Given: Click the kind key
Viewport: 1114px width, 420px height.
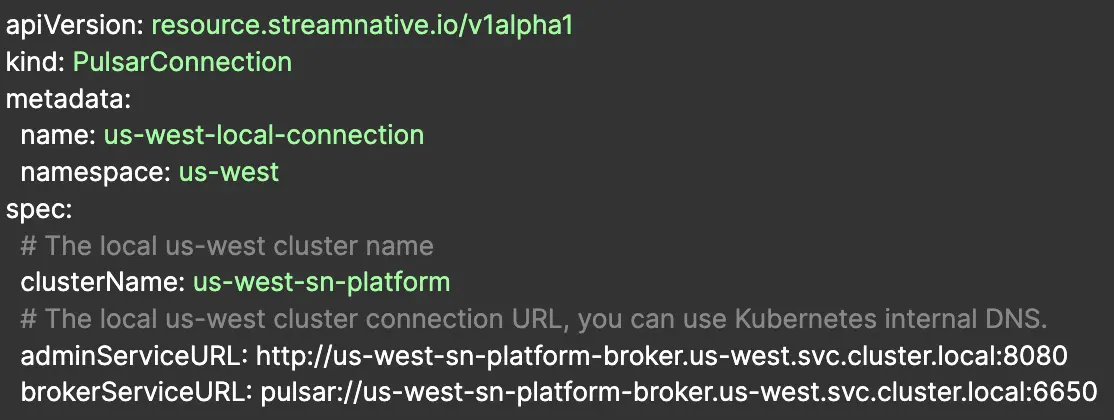Looking at the screenshot, I should pyautogui.click(x=35, y=62).
